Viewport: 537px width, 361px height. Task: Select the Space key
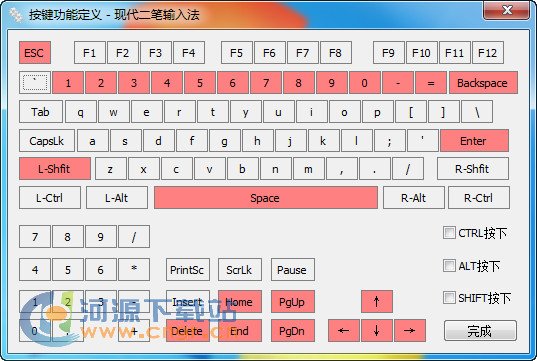(266, 198)
